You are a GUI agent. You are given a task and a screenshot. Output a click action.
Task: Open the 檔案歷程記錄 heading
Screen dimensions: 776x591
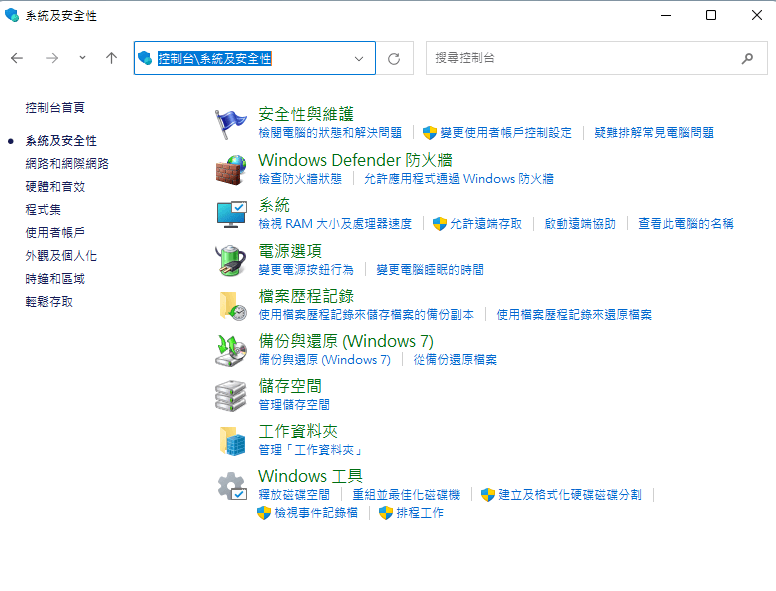(x=306, y=296)
